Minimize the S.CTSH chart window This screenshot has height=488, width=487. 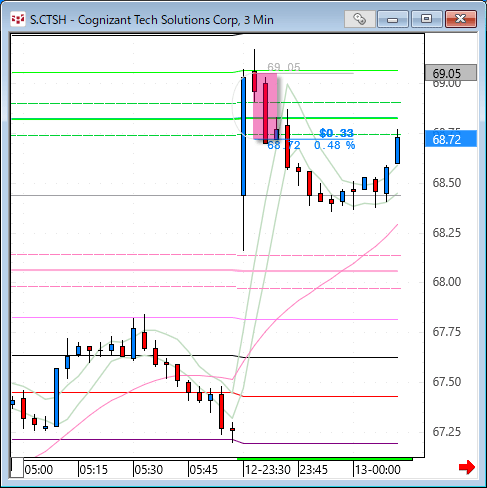coord(393,19)
